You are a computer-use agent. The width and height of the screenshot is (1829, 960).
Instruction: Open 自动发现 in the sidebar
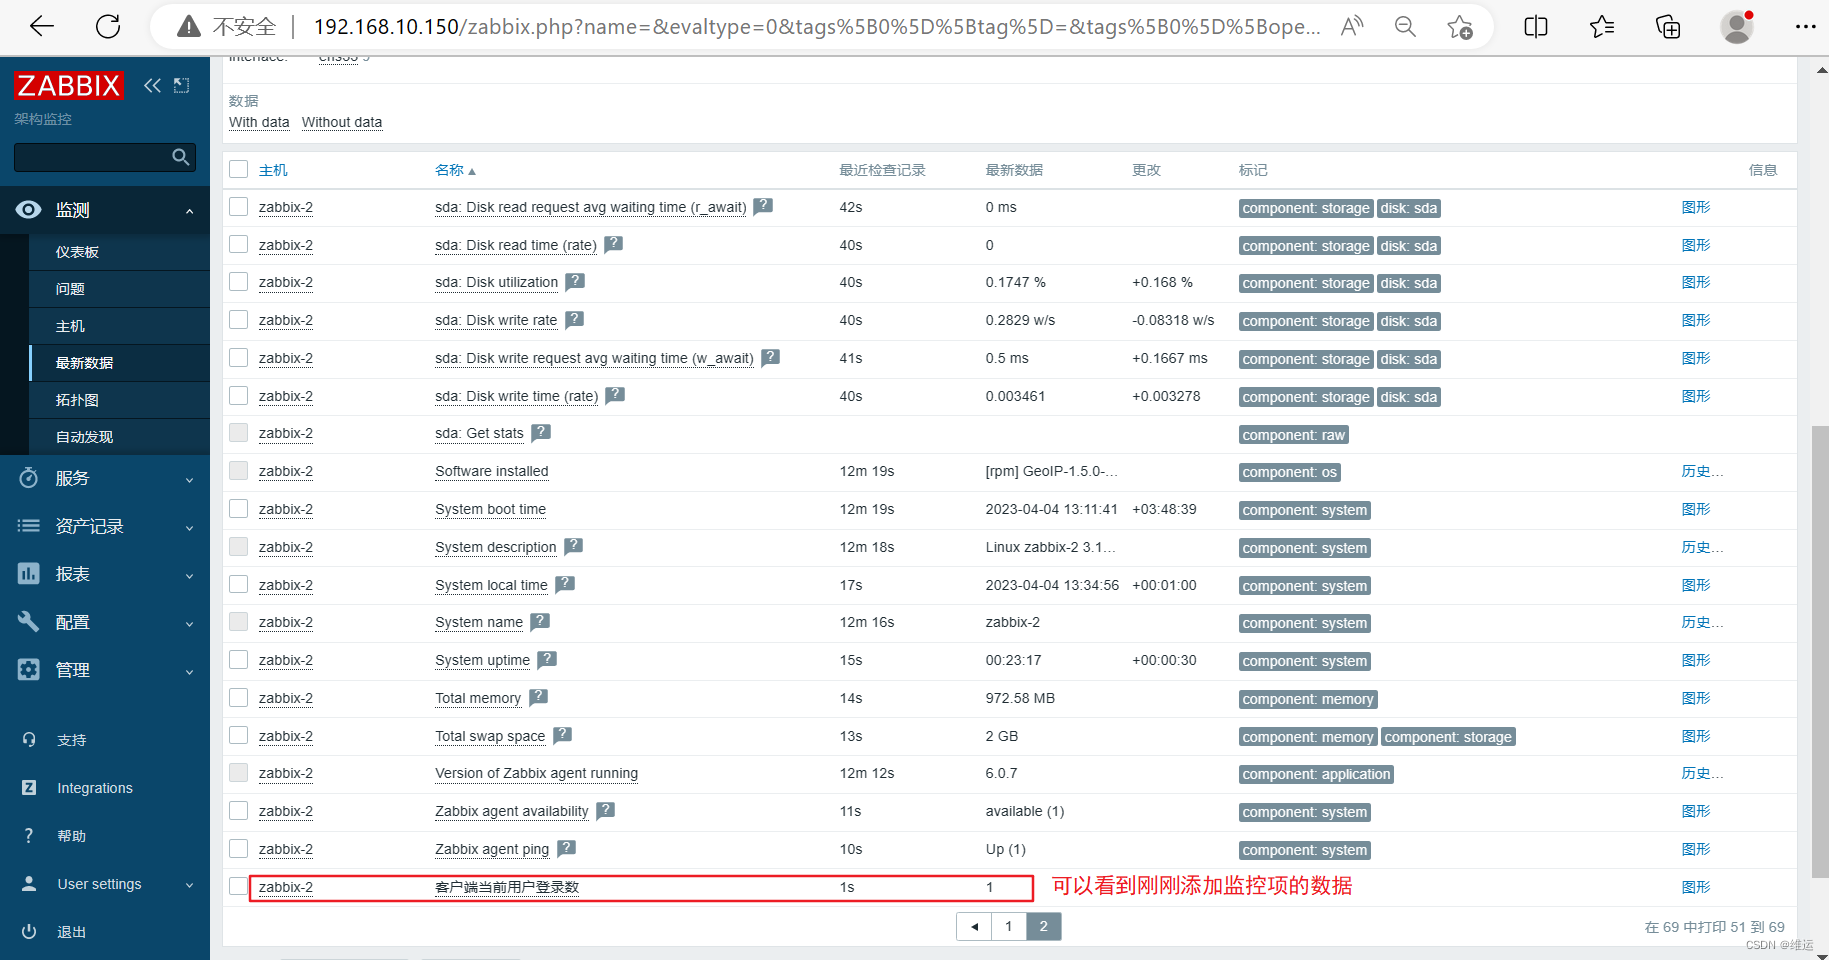click(84, 437)
